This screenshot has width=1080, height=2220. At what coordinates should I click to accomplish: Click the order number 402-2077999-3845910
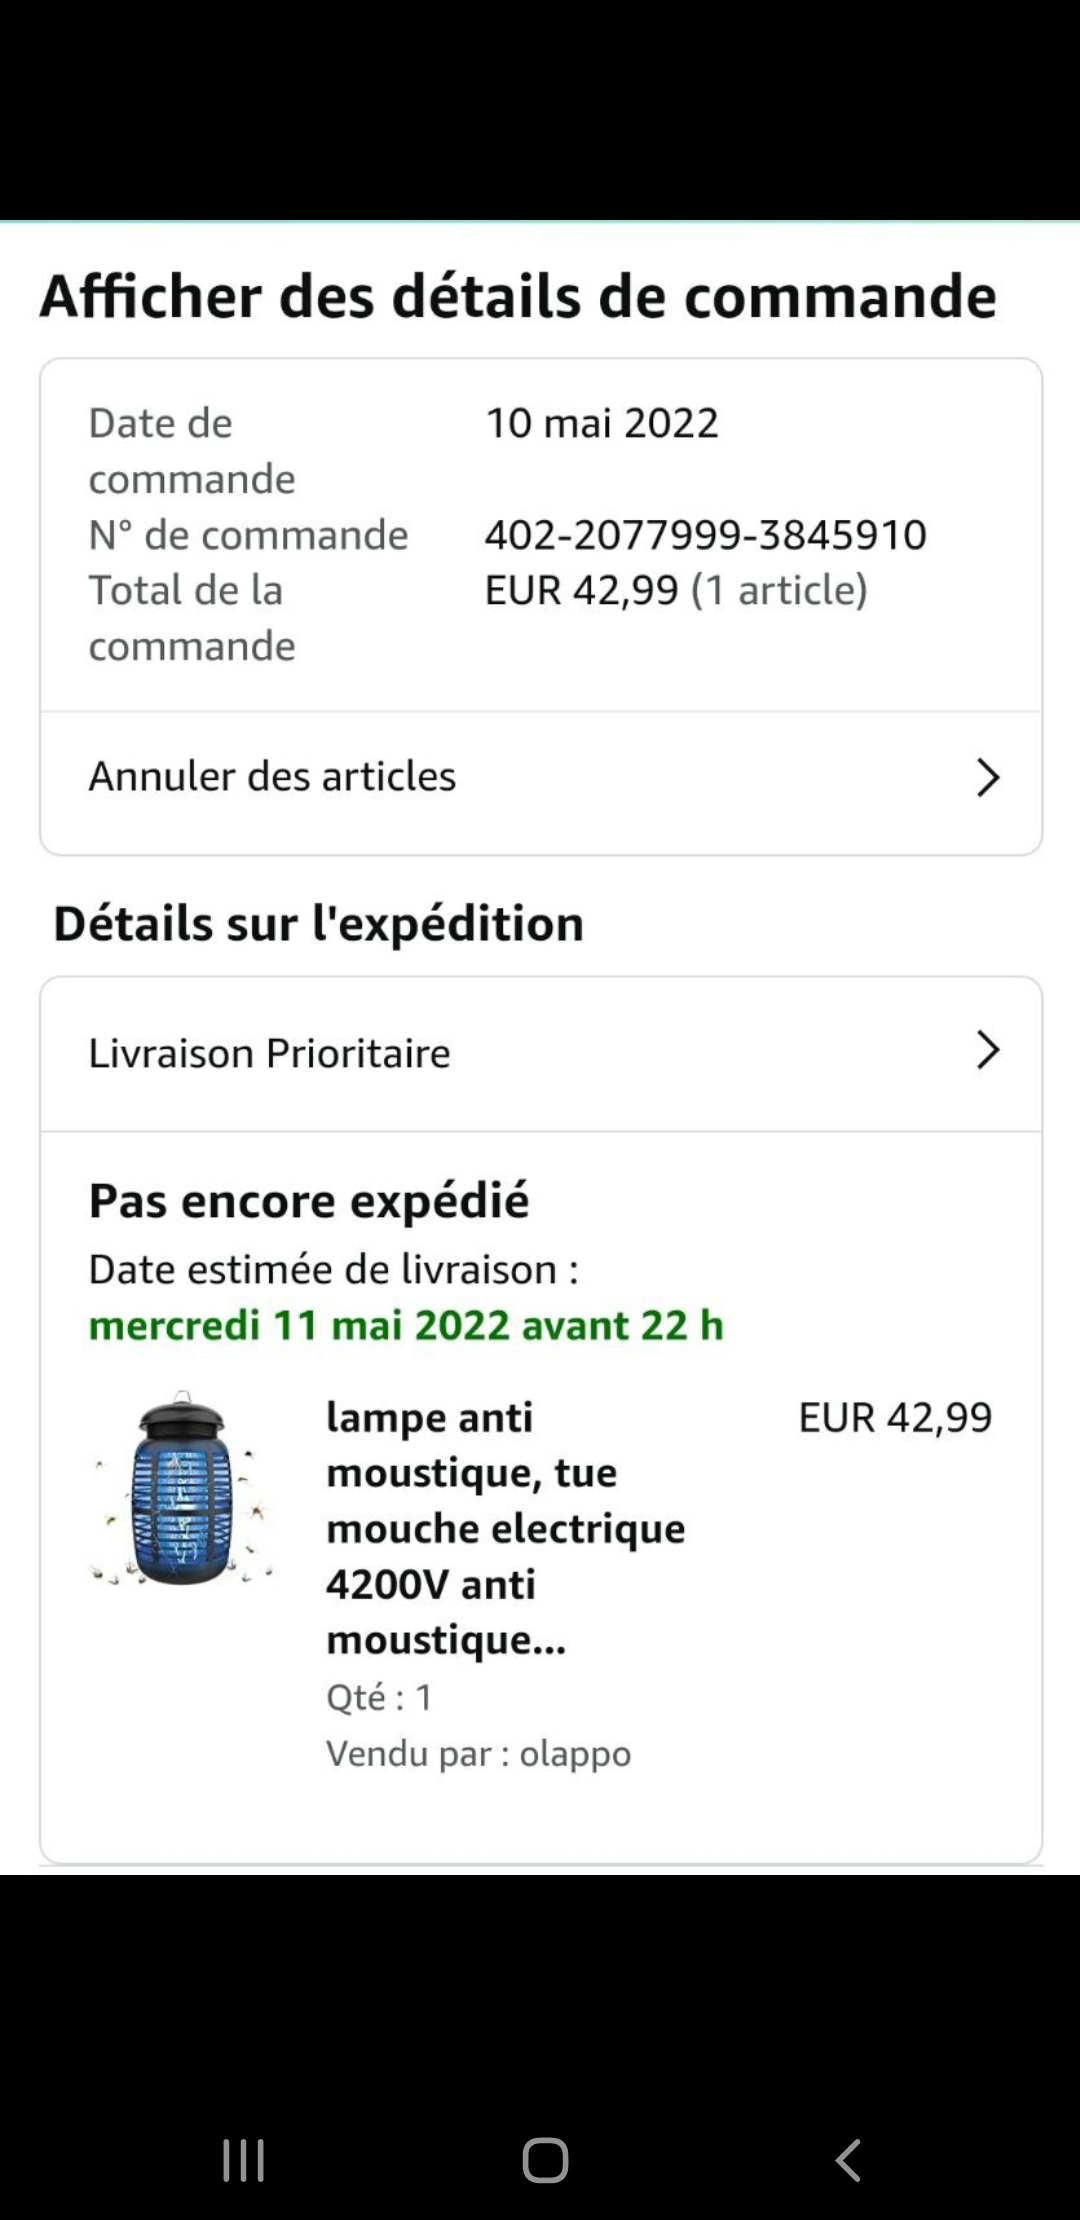pos(705,534)
